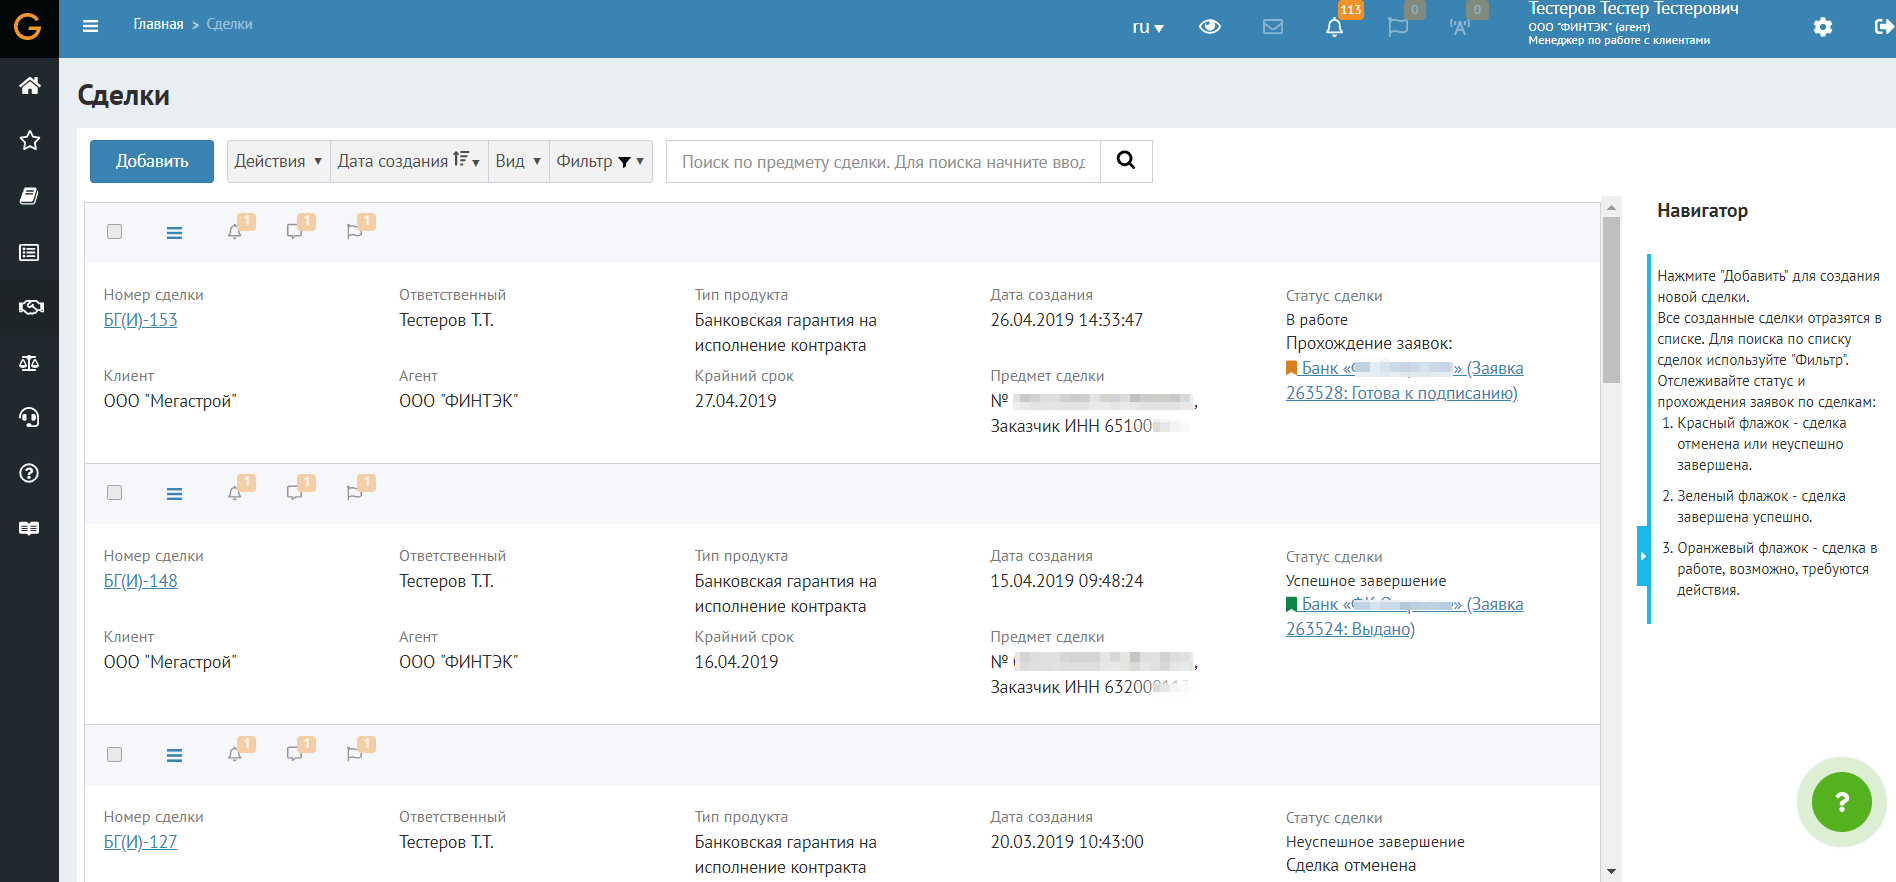Image resolution: width=1896 pixels, height=882 pixels.
Task: Expand the Действия dropdown
Action: 278,161
